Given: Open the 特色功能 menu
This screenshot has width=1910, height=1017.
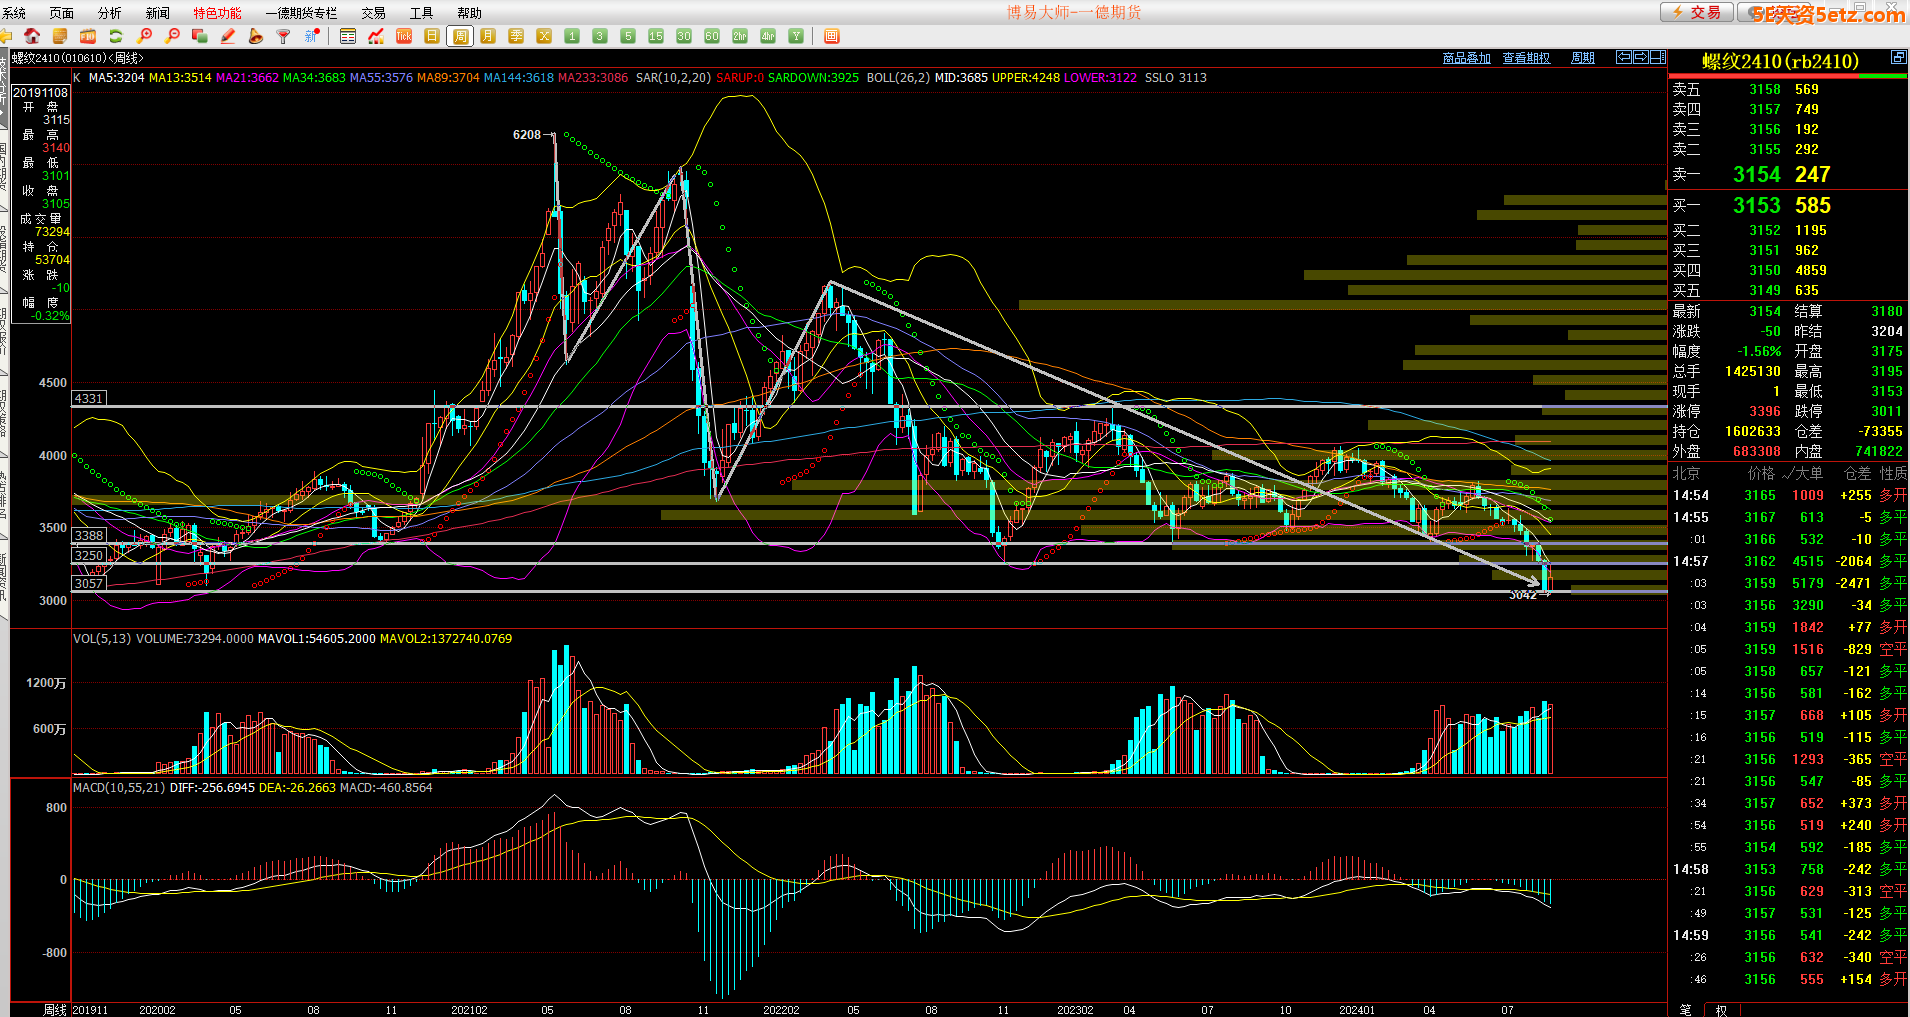Looking at the screenshot, I should pos(217,13).
